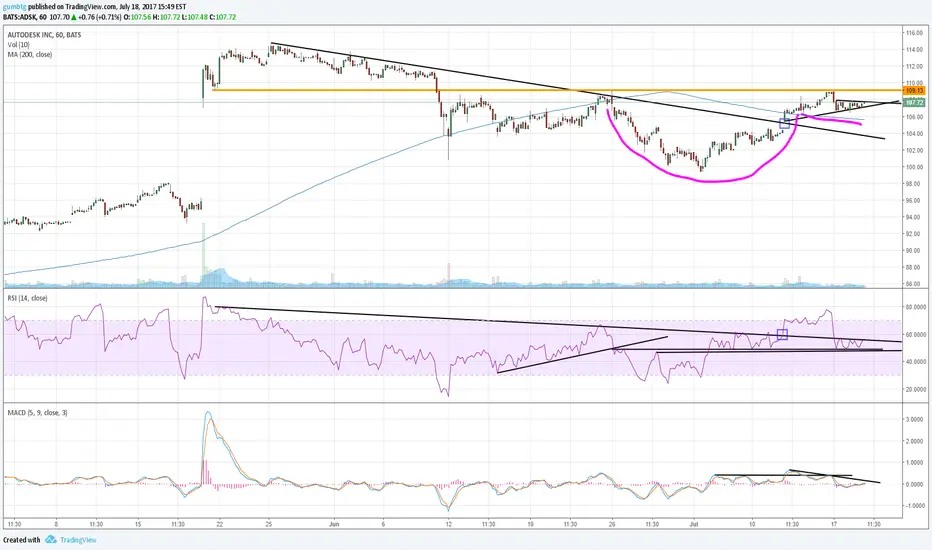Click the AUTODESK INC, 60, BATS legend
Viewport: 932px width, 550px height.
point(45,35)
